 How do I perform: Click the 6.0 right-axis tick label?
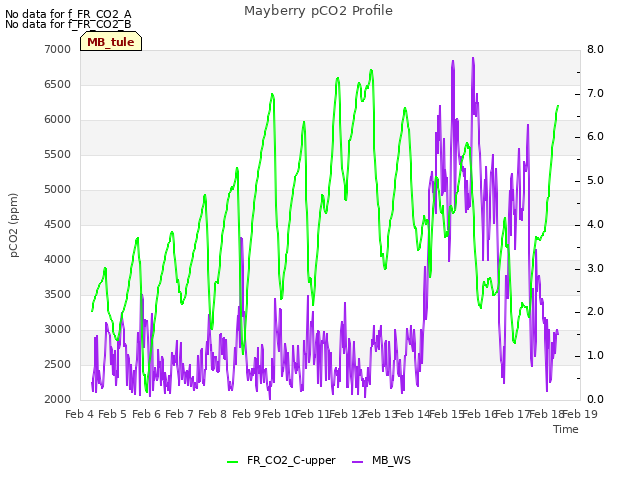pyautogui.click(x=595, y=137)
